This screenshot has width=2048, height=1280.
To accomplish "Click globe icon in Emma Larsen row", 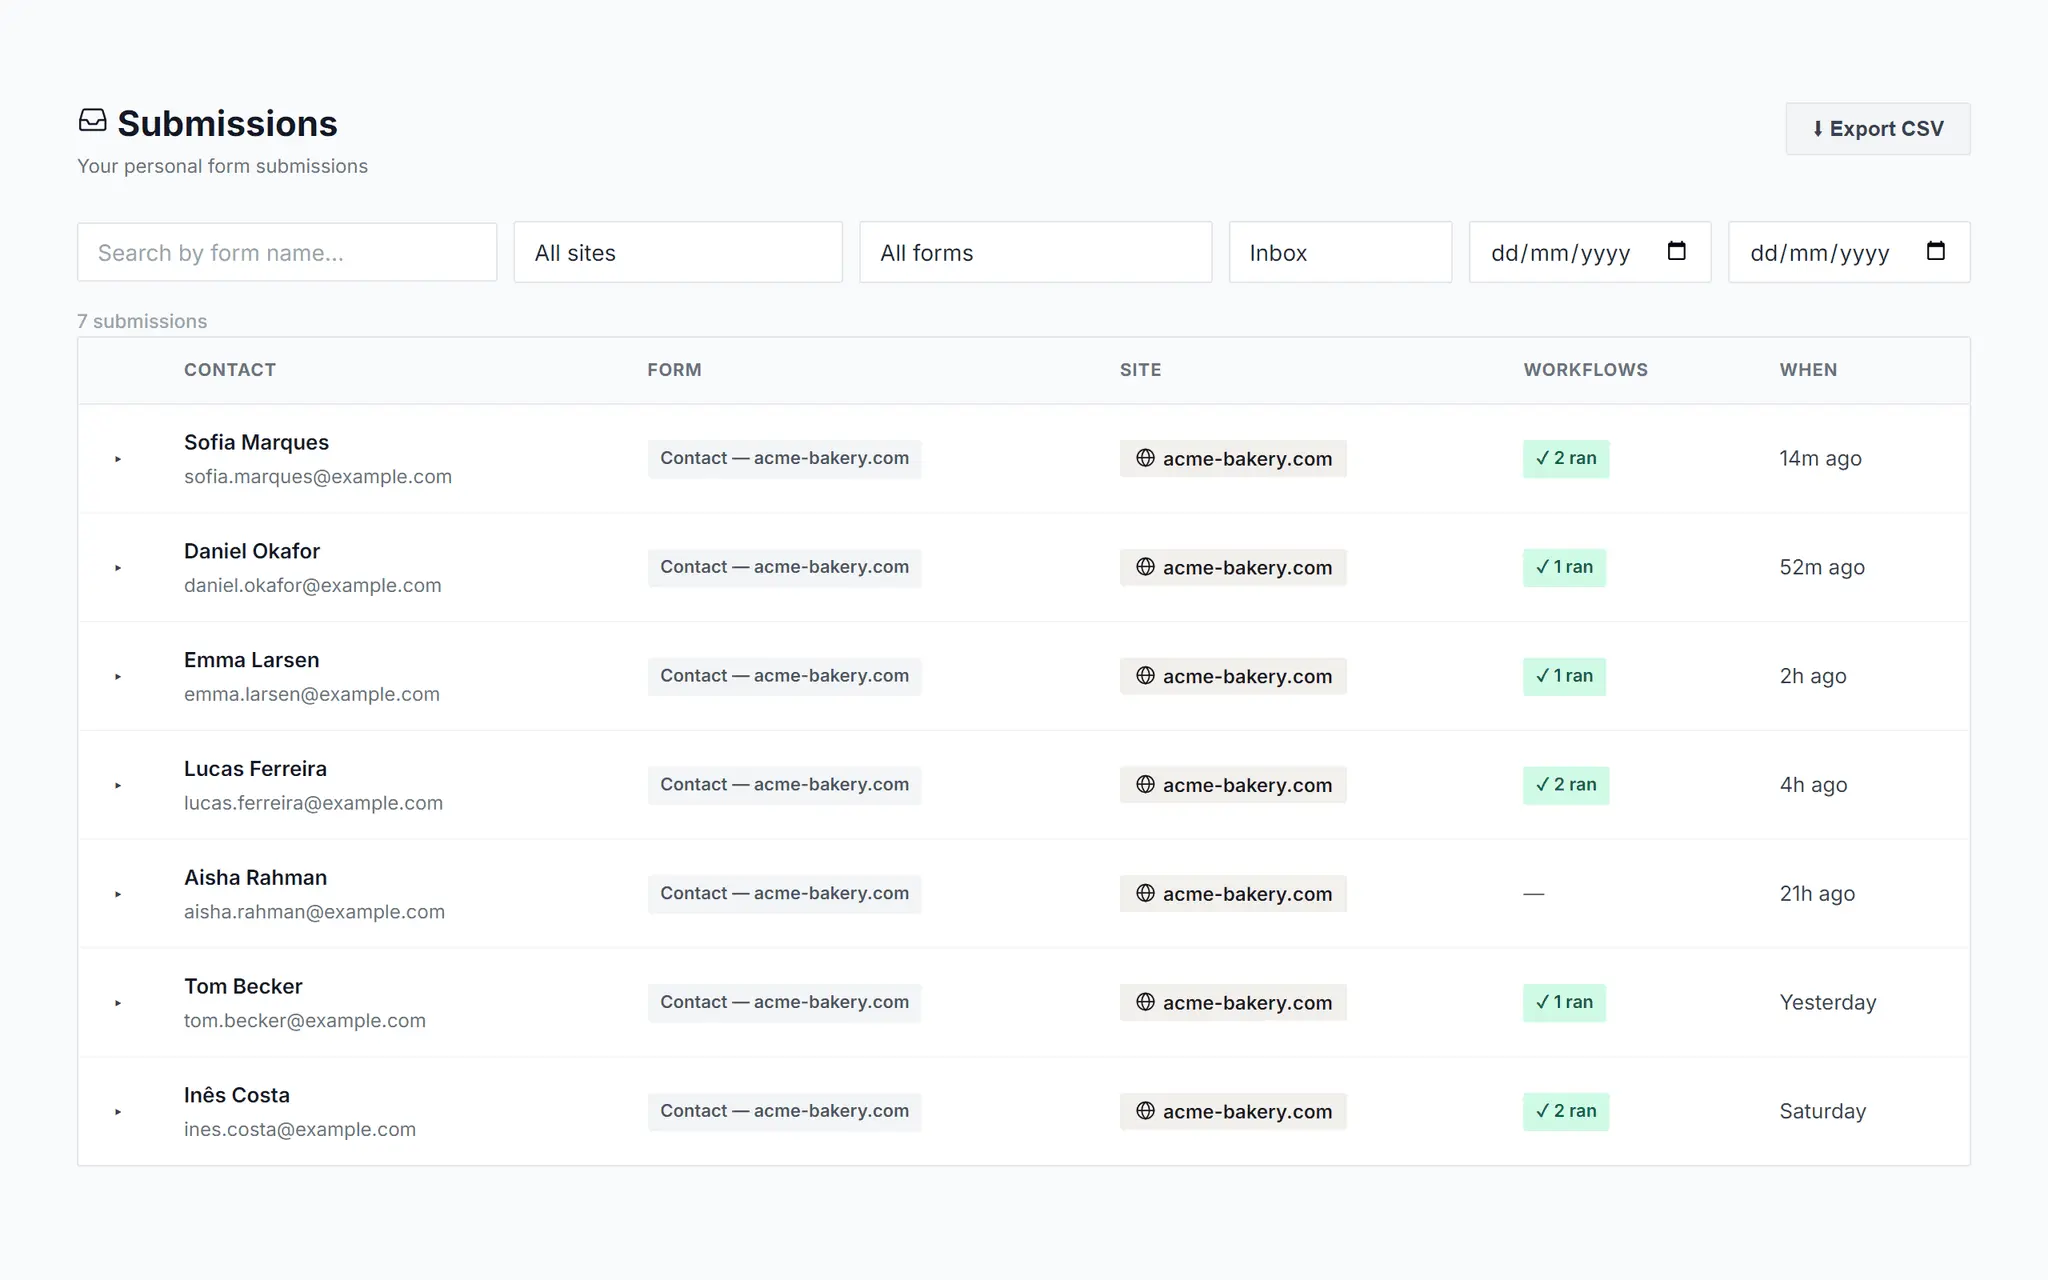I will 1145,676.
